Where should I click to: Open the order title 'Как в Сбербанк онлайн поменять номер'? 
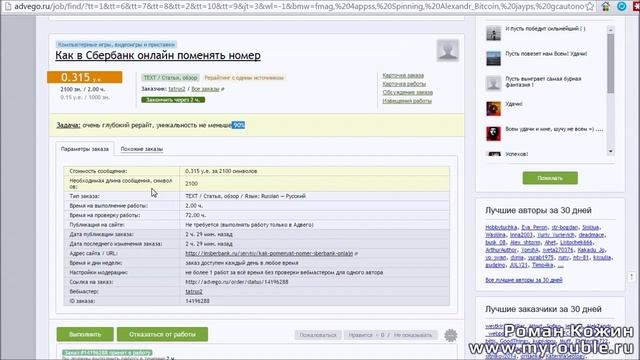[158, 56]
